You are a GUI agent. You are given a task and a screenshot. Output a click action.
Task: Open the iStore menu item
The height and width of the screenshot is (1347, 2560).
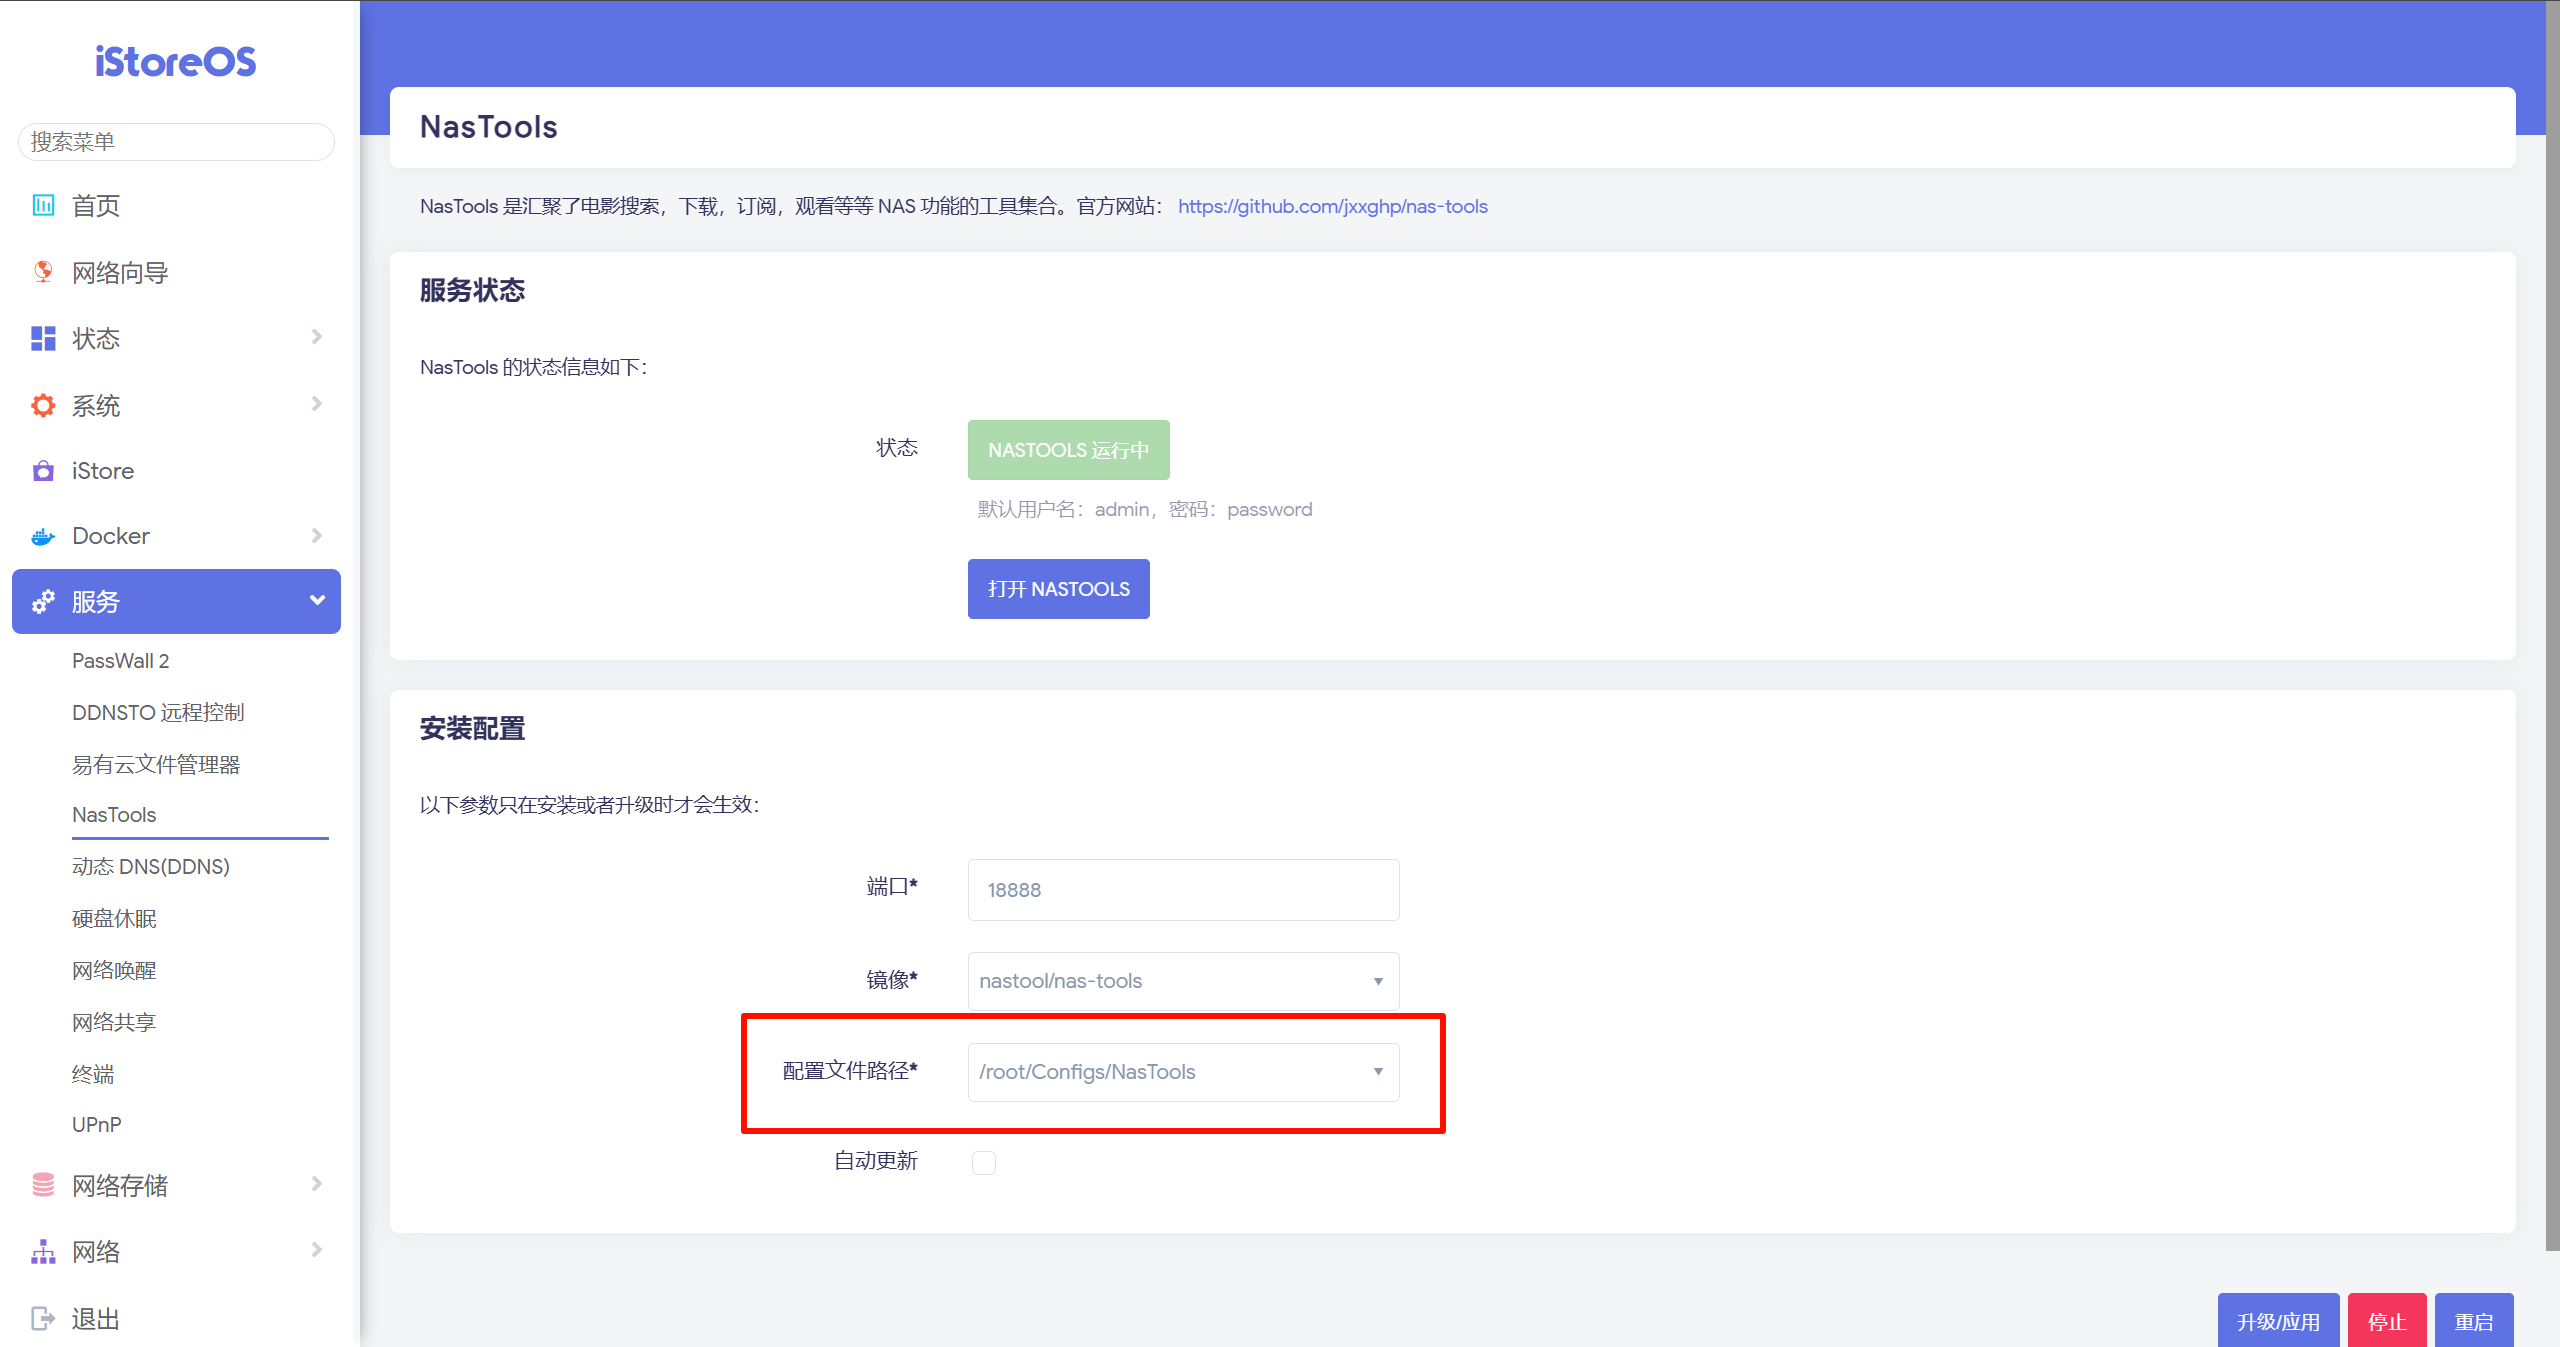(x=176, y=471)
